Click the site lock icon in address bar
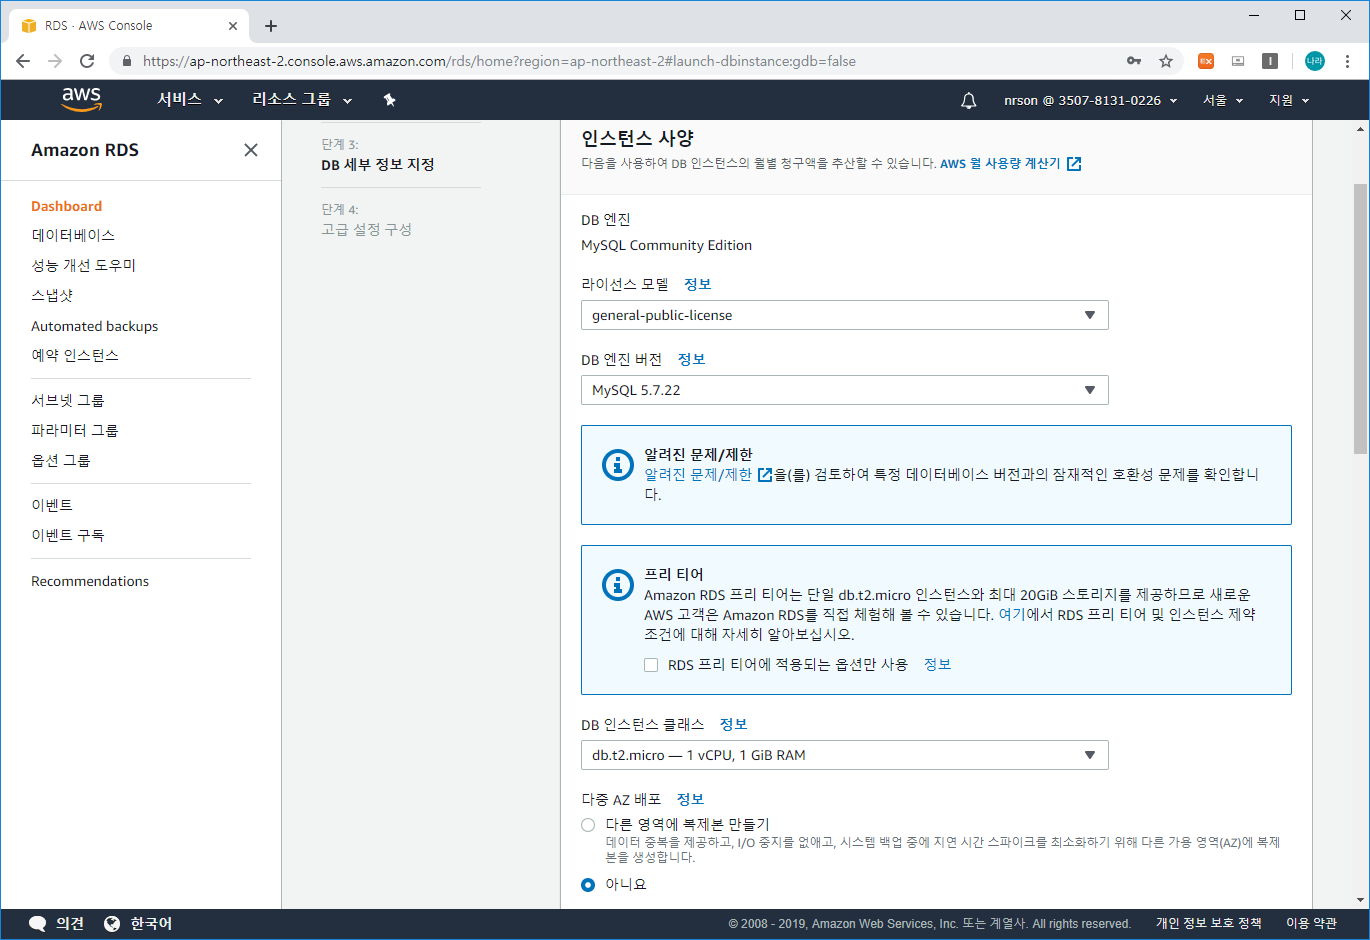1370x940 pixels. point(126,61)
